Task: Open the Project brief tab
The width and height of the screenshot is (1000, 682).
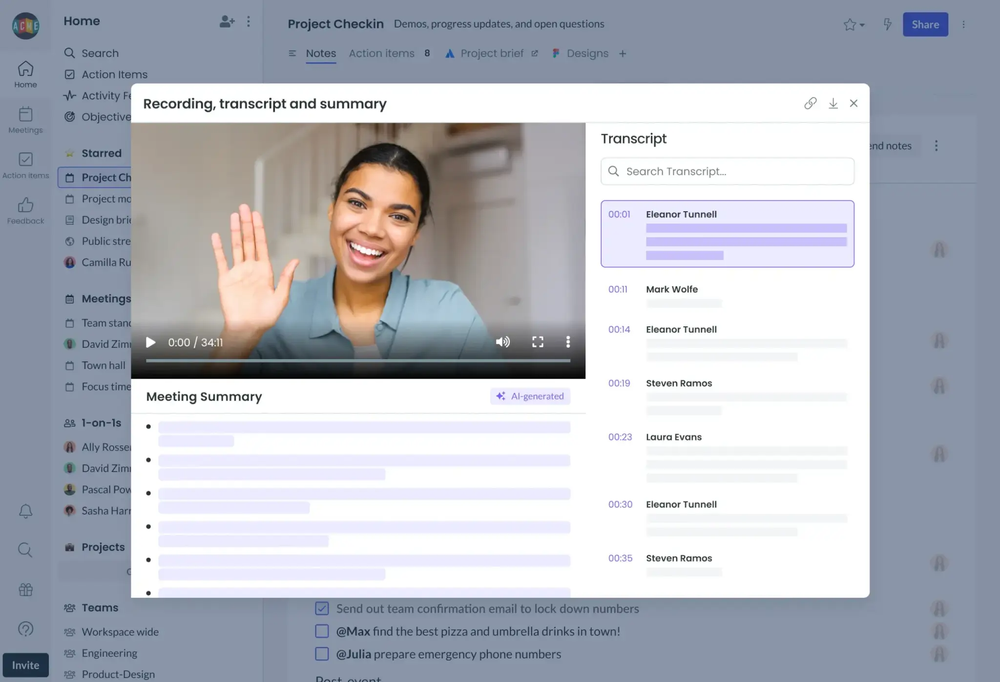Action: [492, 54]
